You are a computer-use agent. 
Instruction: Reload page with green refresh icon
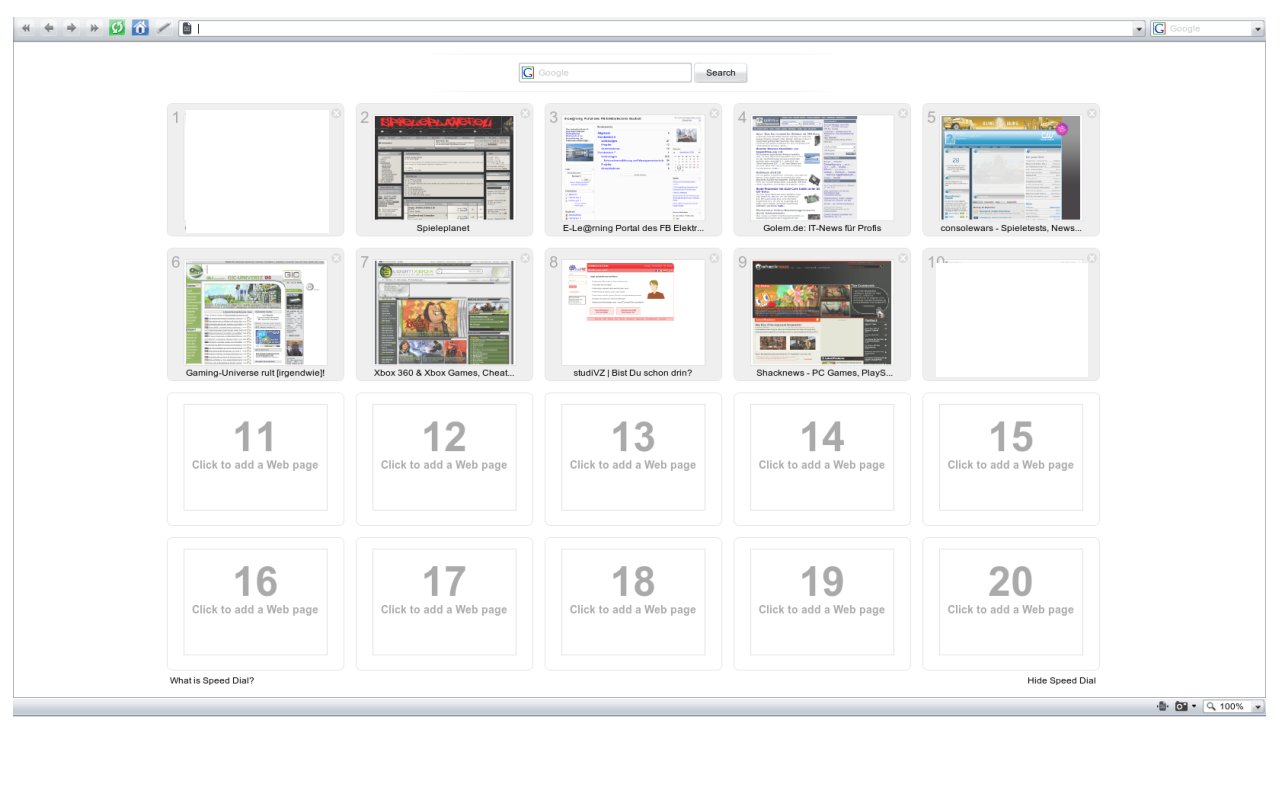click(x=117, y=28)
